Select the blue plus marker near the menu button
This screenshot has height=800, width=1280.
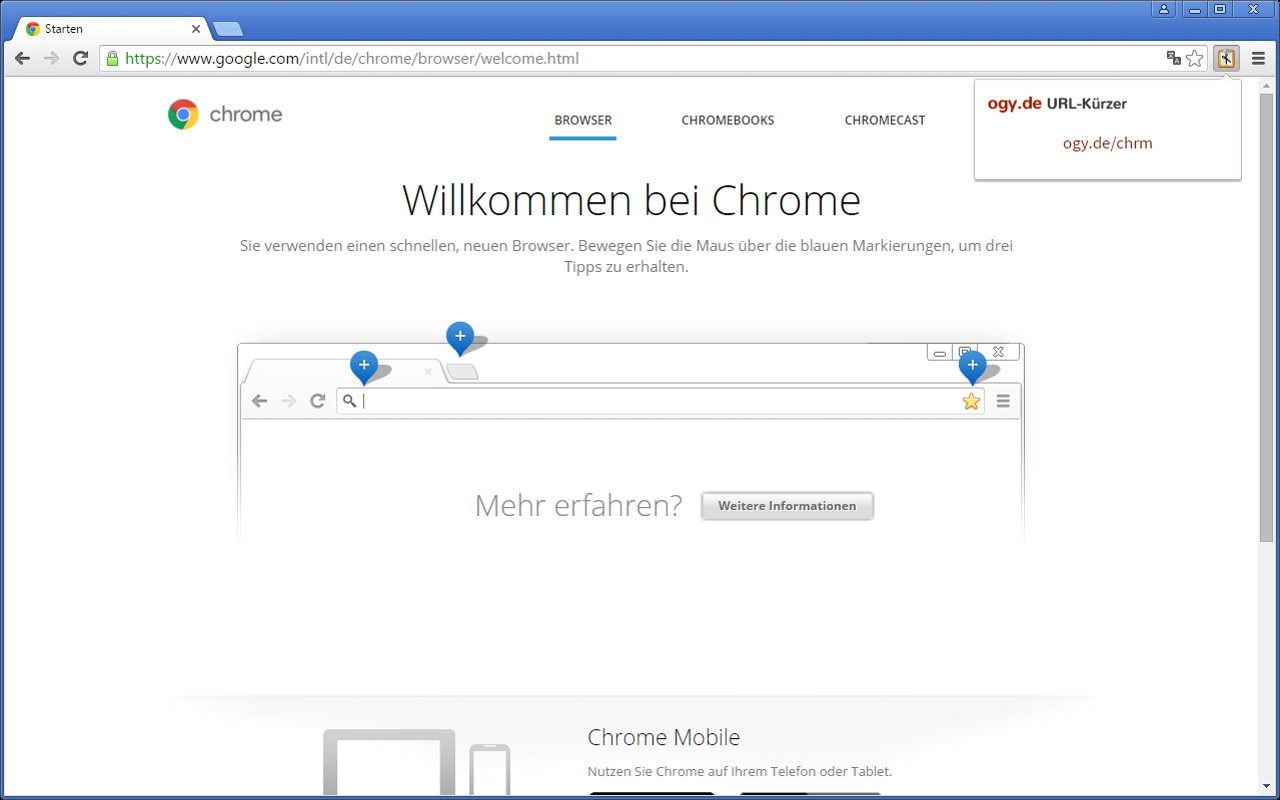pos(972,367)
